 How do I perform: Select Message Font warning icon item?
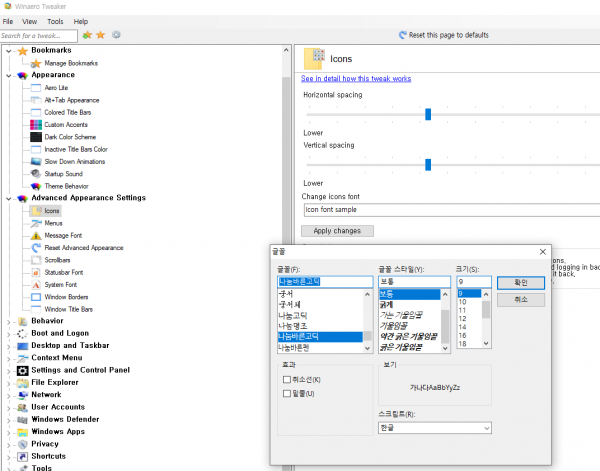[x=36, y=236]
